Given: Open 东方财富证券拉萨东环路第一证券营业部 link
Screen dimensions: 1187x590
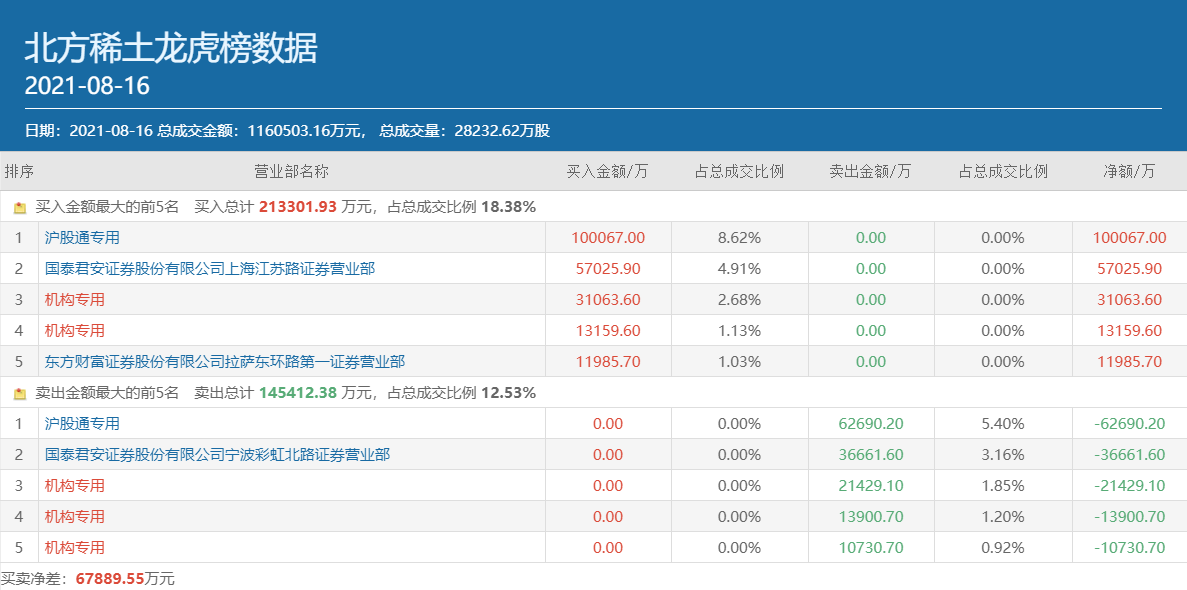Looking at the screenshot, I should pos(225,362).
